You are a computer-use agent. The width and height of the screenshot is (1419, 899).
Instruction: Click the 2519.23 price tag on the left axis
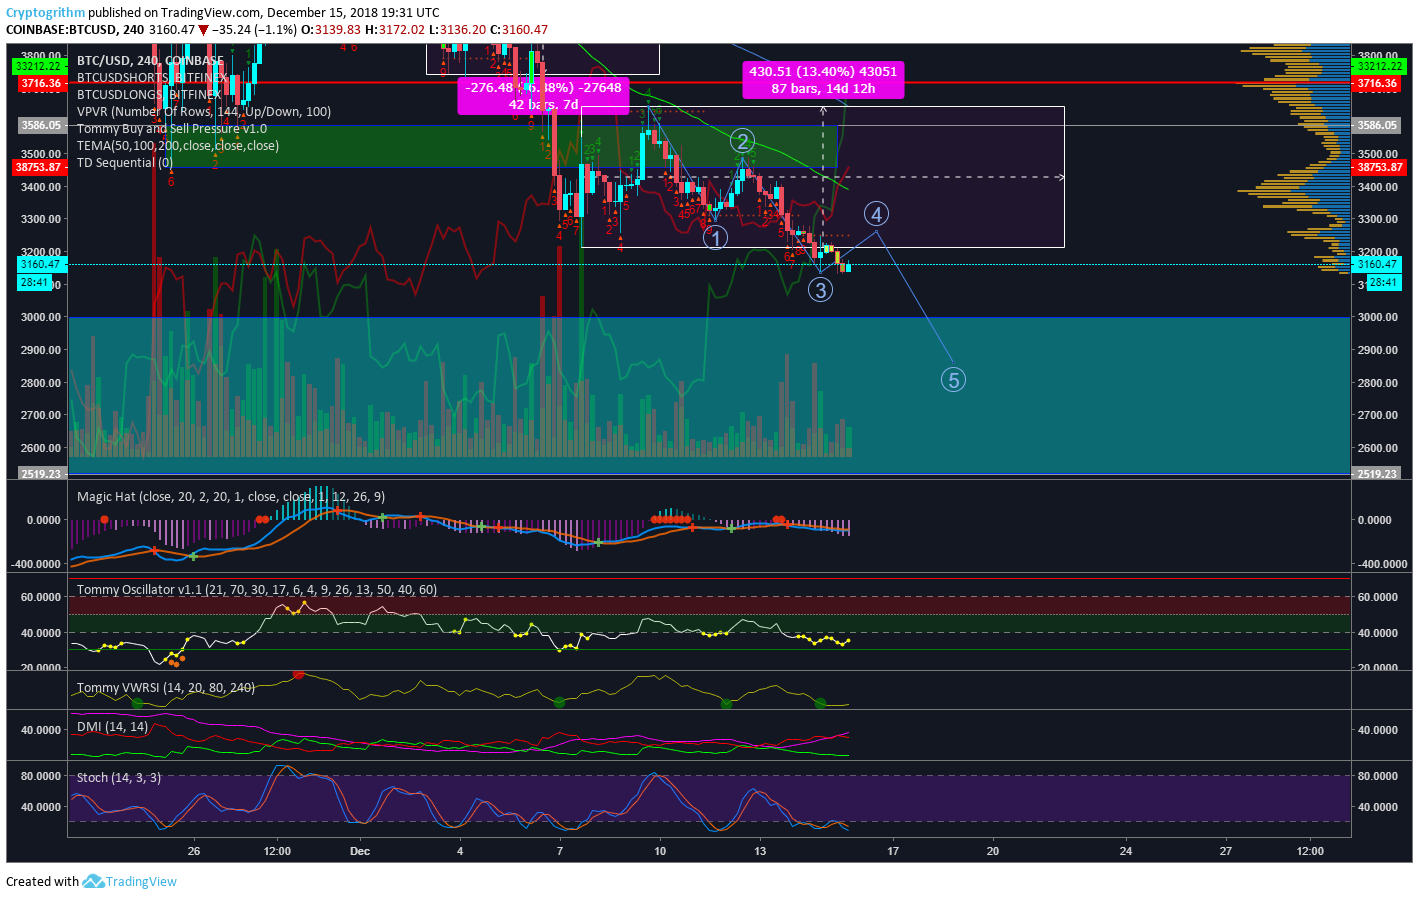[x=42, y=474]
